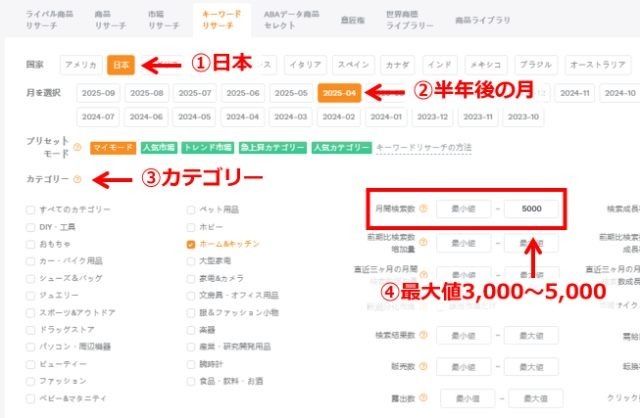This screenshot has height=418, width=640.
Task: Check the ビューティー category
Action: point(30,364)
